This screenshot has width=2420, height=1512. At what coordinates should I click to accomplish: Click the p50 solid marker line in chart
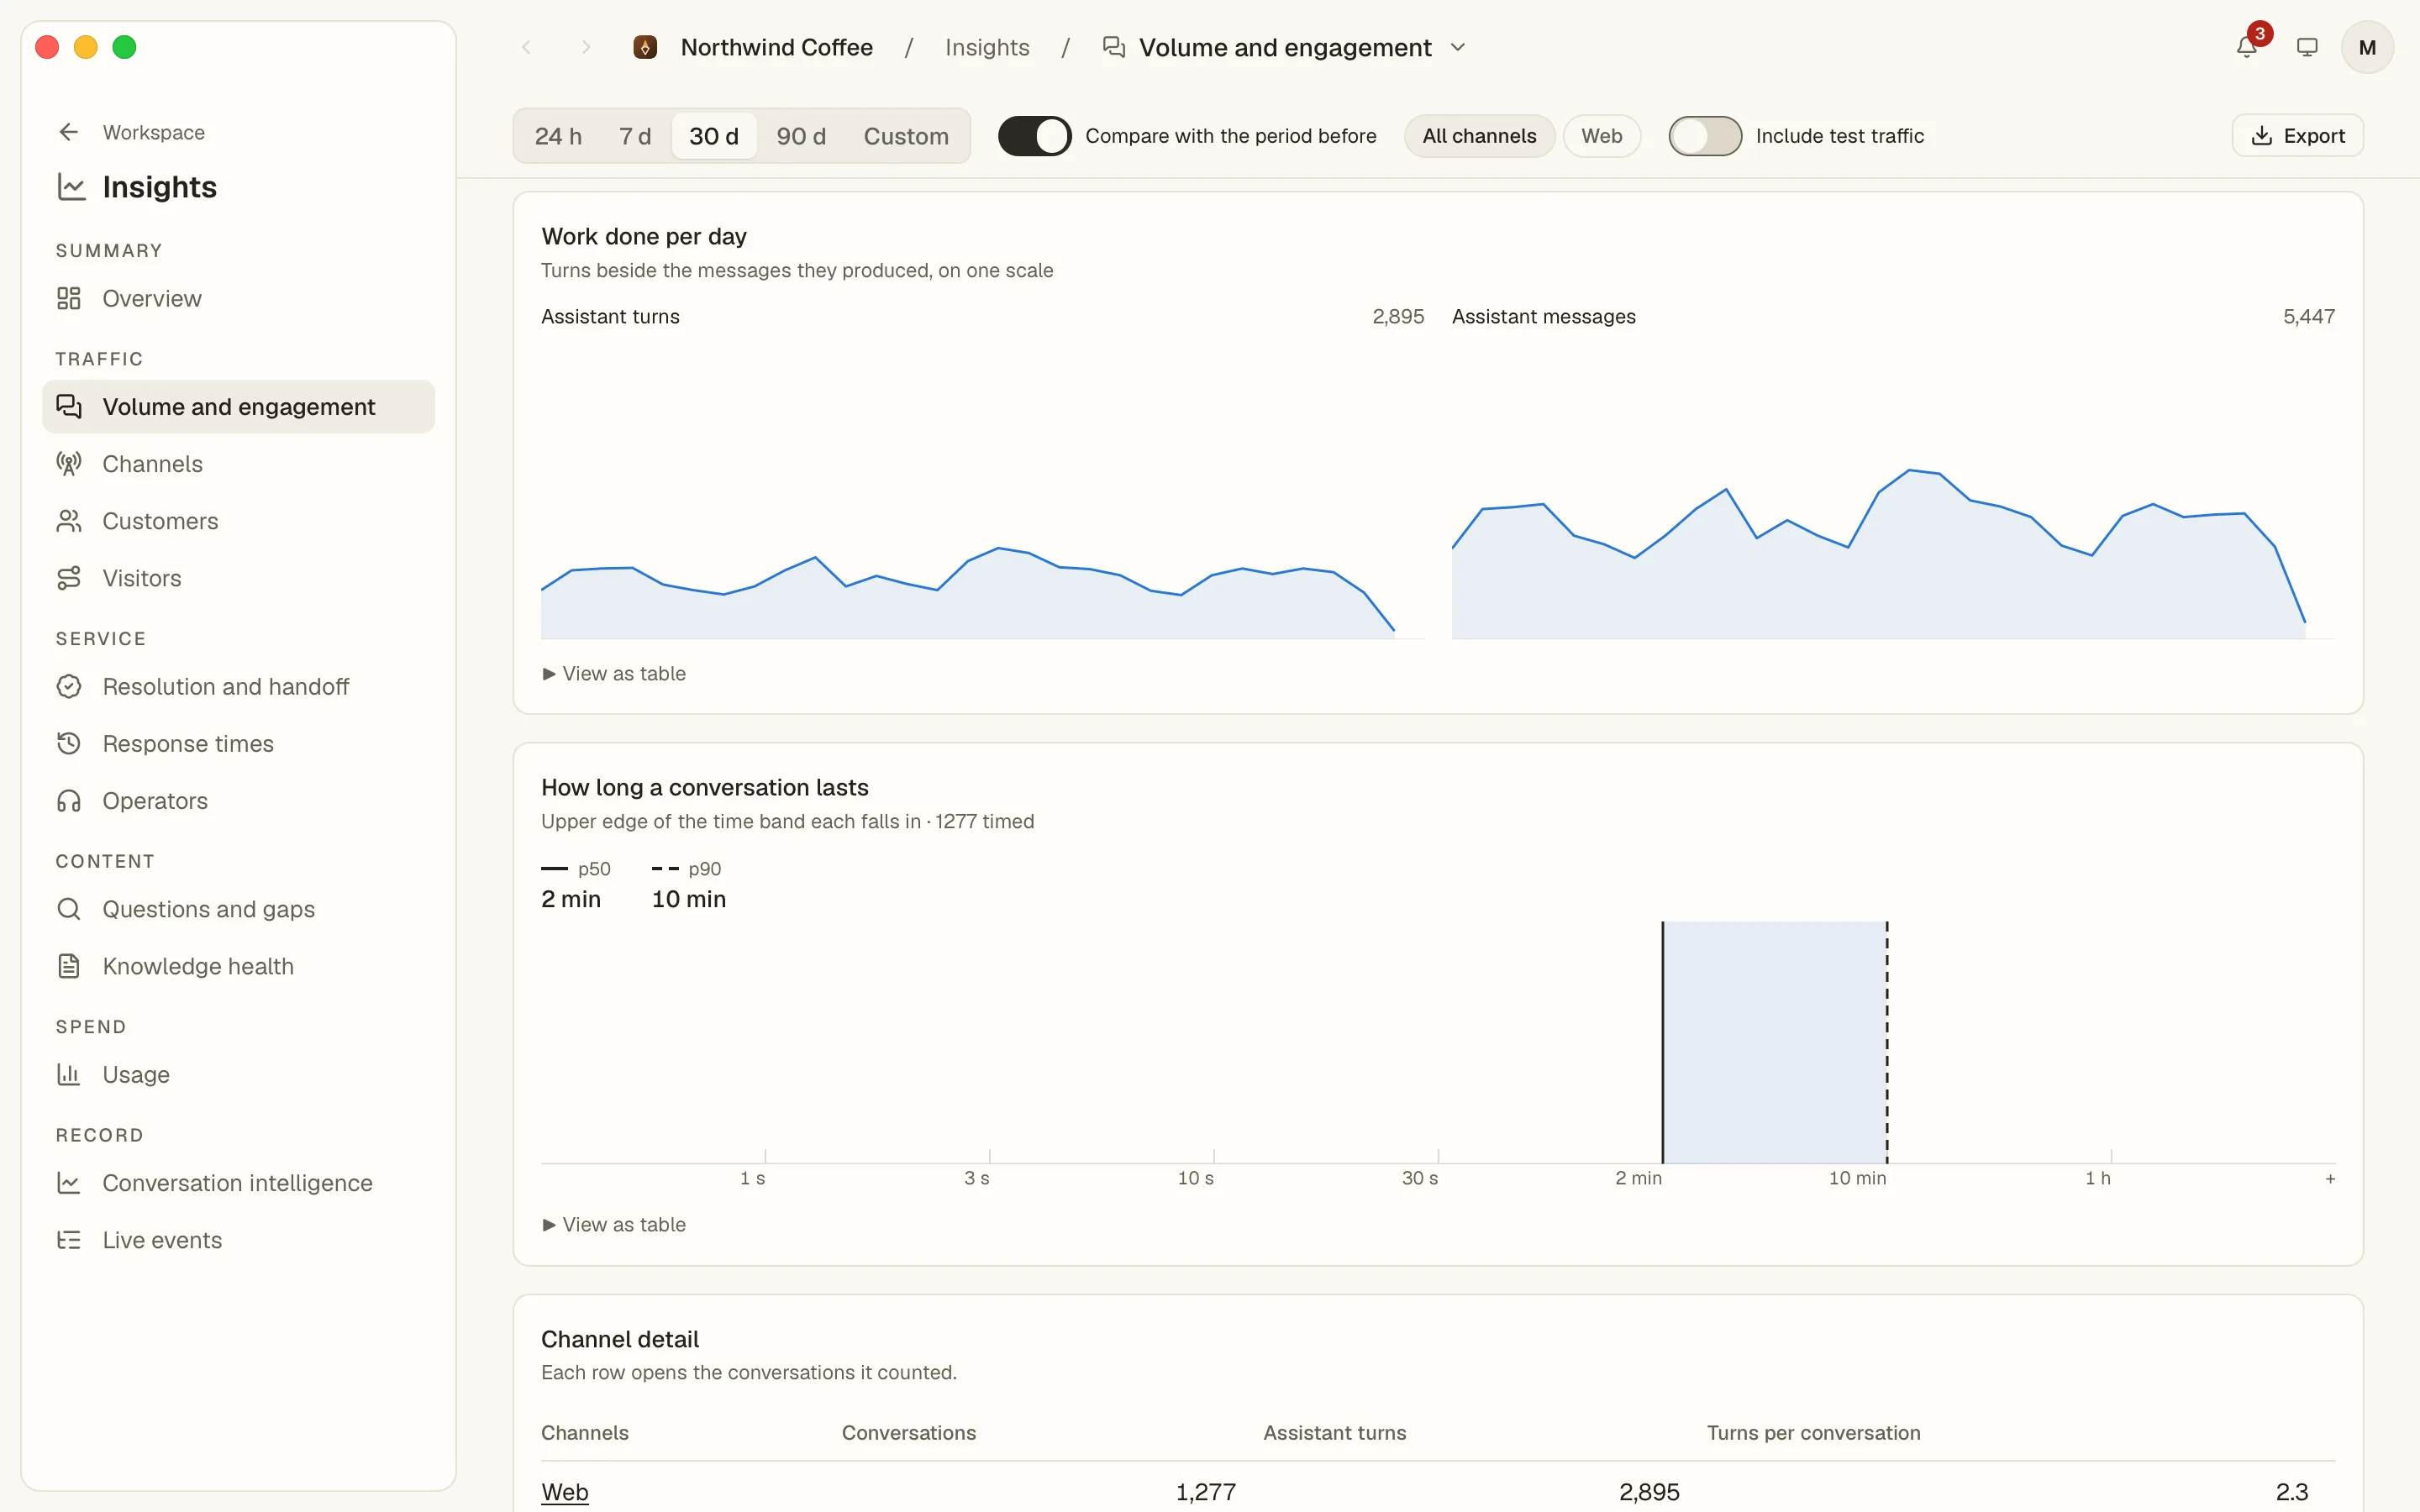click(1662, 1042)
